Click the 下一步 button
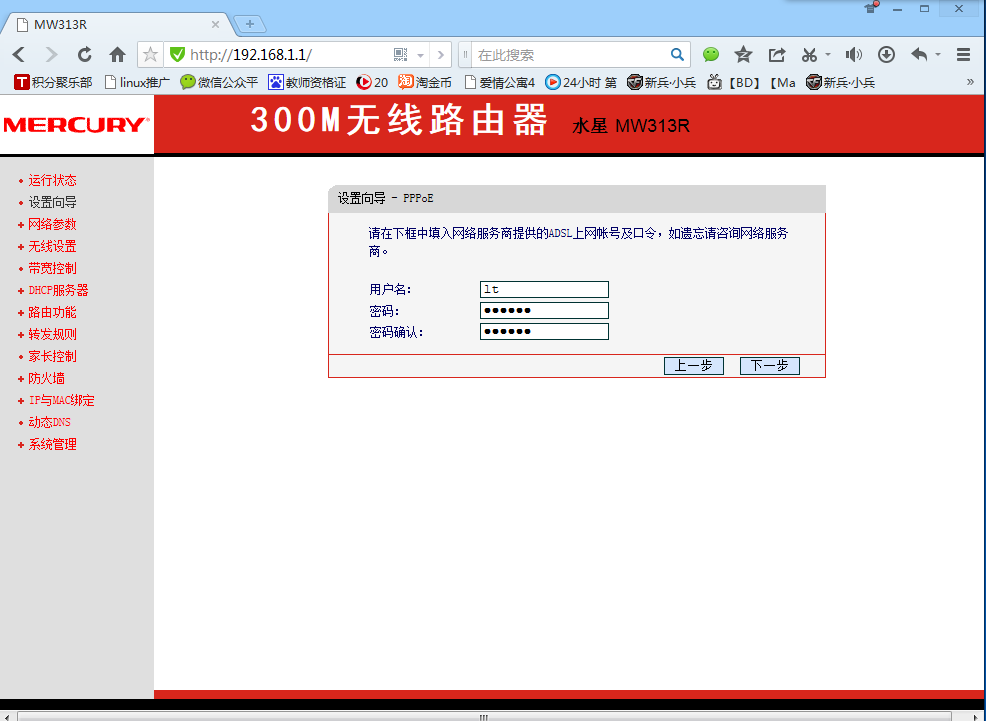986x721 pixels. (x=770, y=366)
